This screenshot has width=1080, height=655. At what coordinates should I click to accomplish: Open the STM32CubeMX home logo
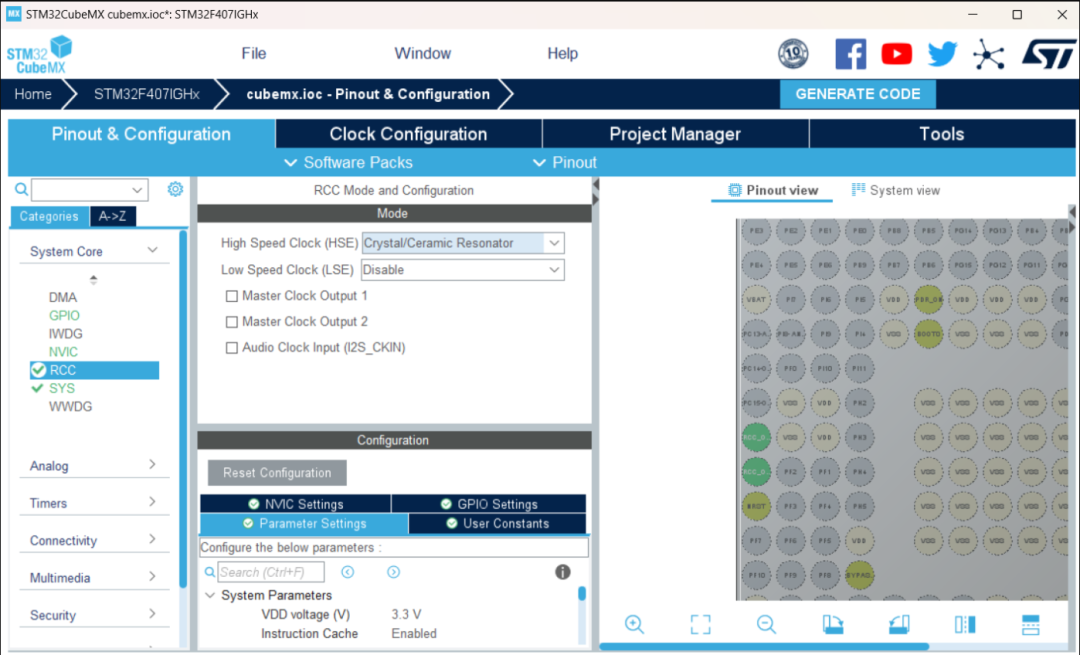click(x=39, y=54)
